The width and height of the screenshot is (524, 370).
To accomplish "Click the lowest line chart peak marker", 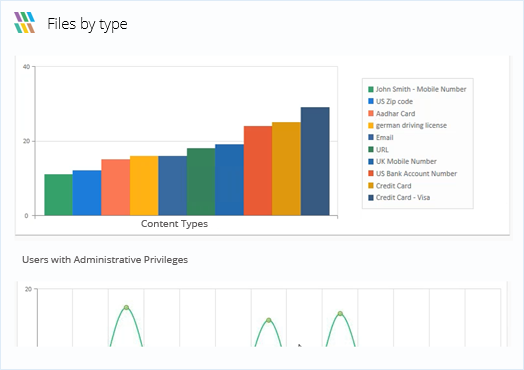I will pyautogui.click(x=269, y=320).
